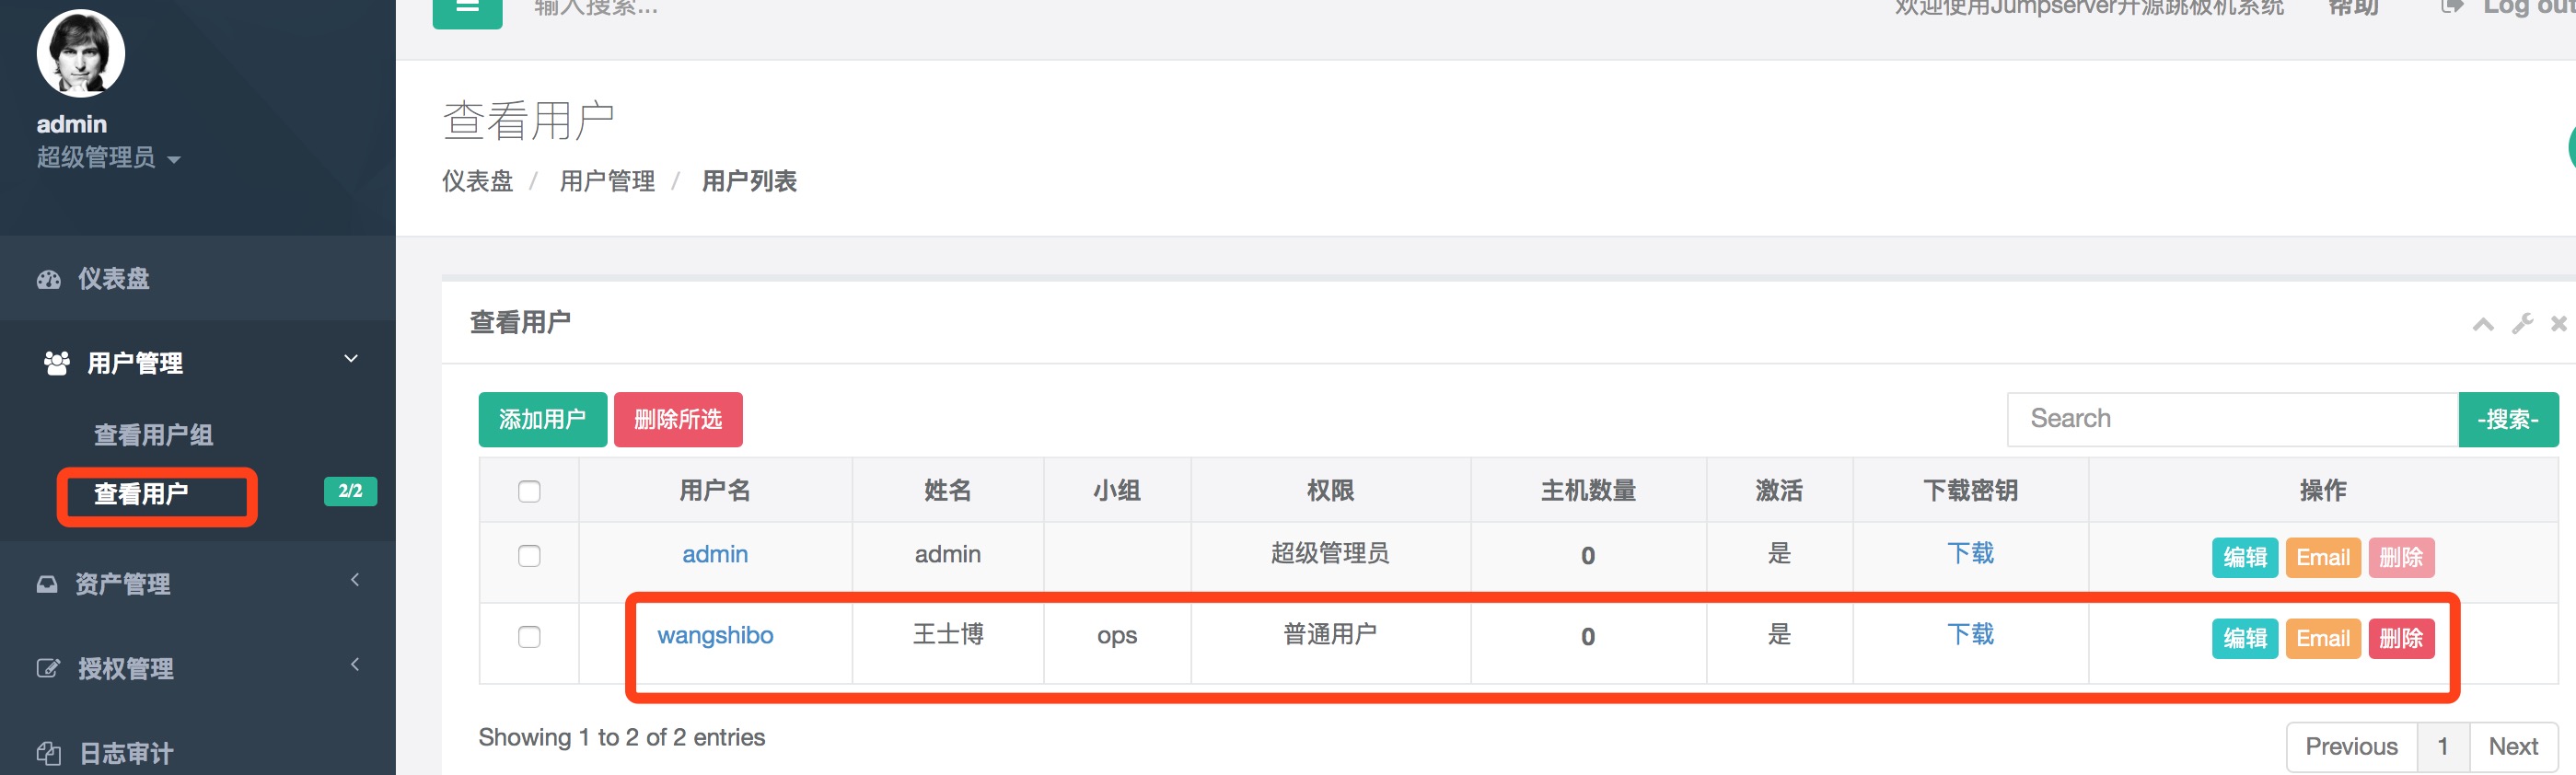The height and width of the screenshot is (775, 2576).
Task: Tick the select-all checkbox in table header
Action: point(529,491)
